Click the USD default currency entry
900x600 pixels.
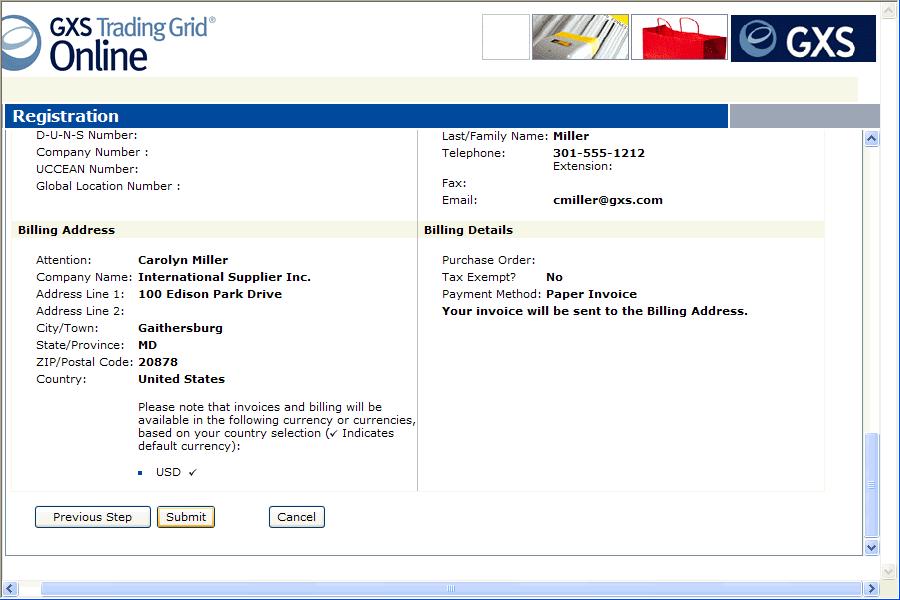(176, 472)
